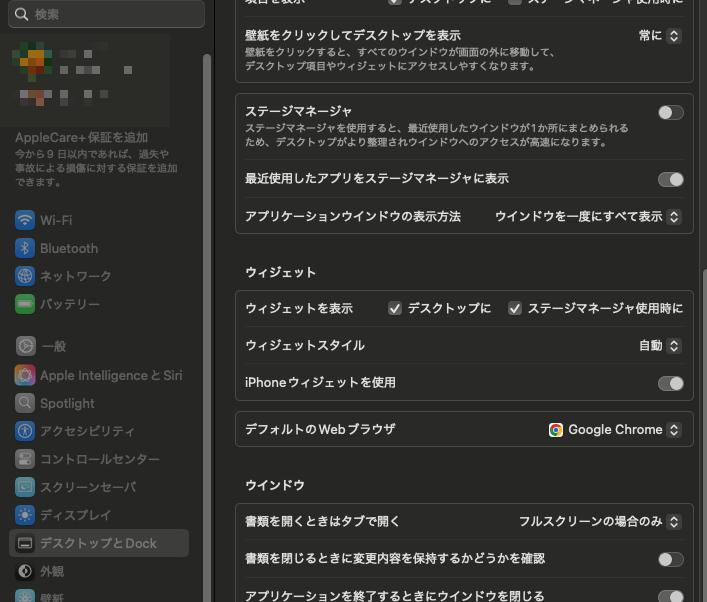Open Wi-Fi settings pane
This screenshot has height=602, width=707.
(99, 220)
